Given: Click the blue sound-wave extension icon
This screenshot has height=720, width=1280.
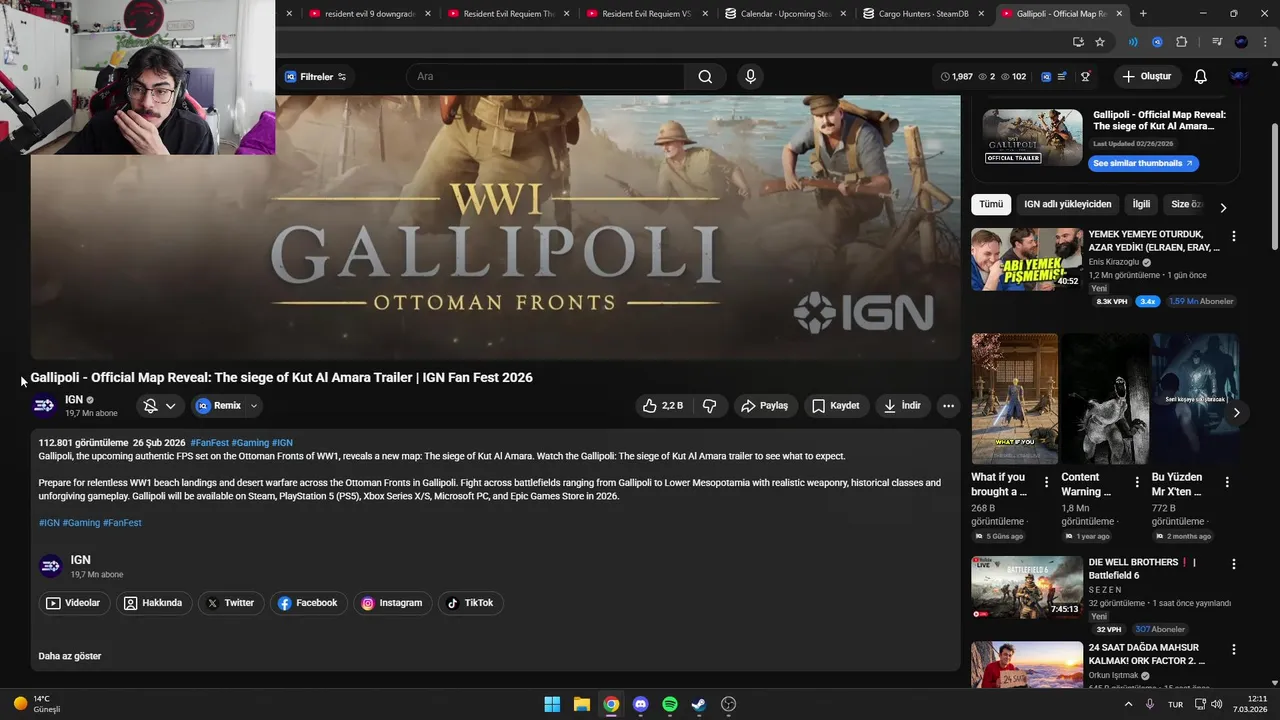Looking at the screenshot, I should [x=1133, y=42].
